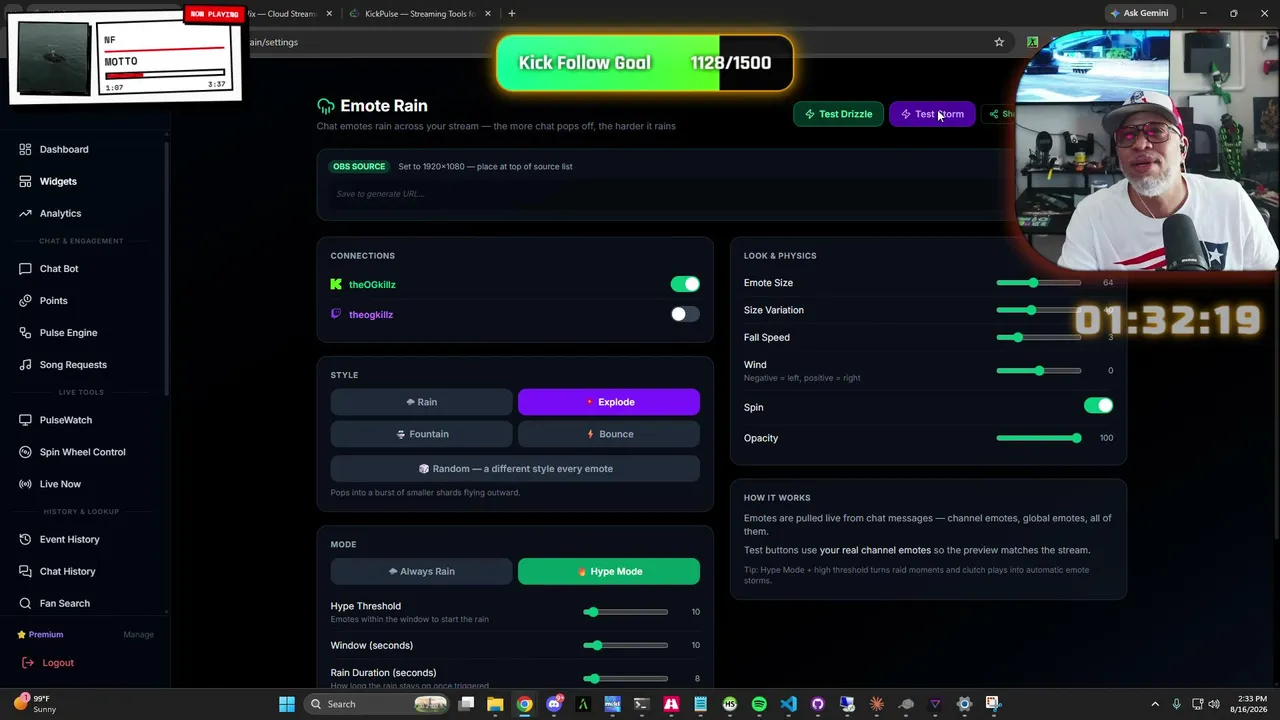Click the Logout link

point(58,663)
